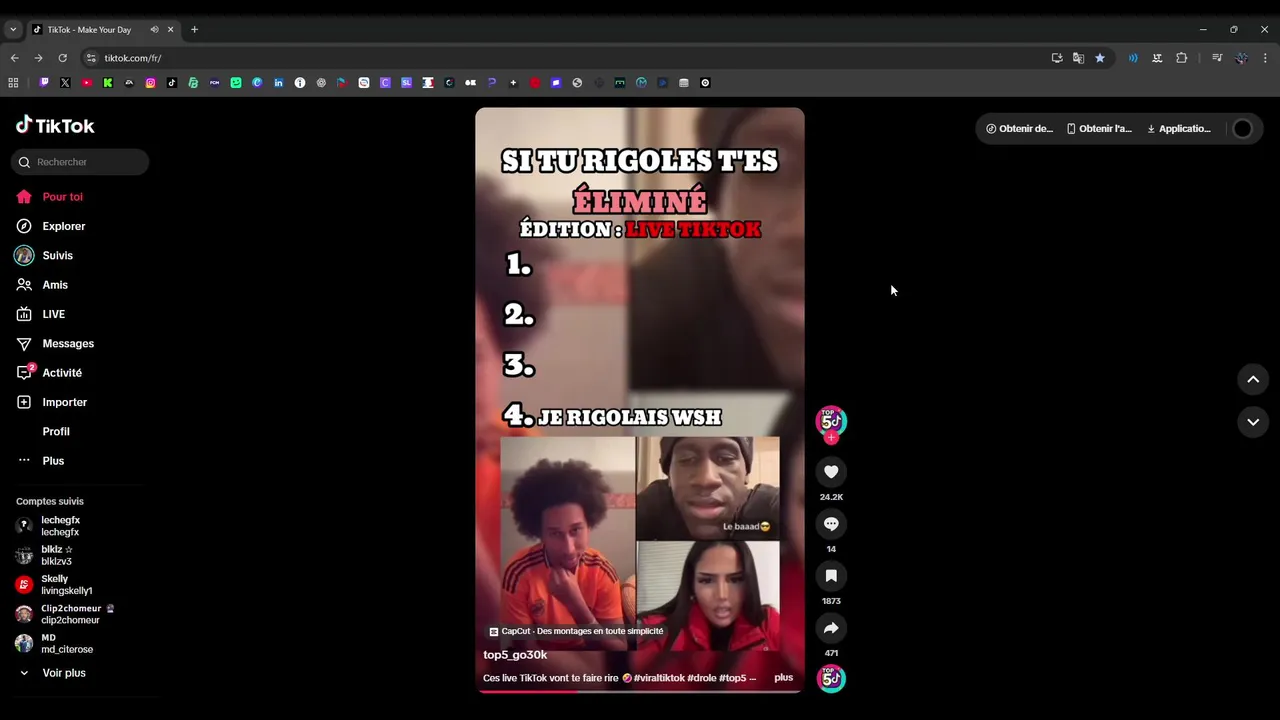Follow top5_go30k with the plus badge

(x=831, y=438)
